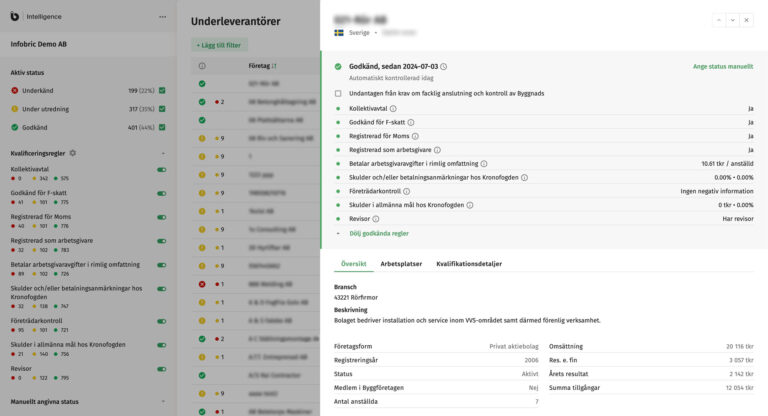Viewport: 768px width, 416px height.
Task: Click the Lägg till filter button
Action: [219, 45]
